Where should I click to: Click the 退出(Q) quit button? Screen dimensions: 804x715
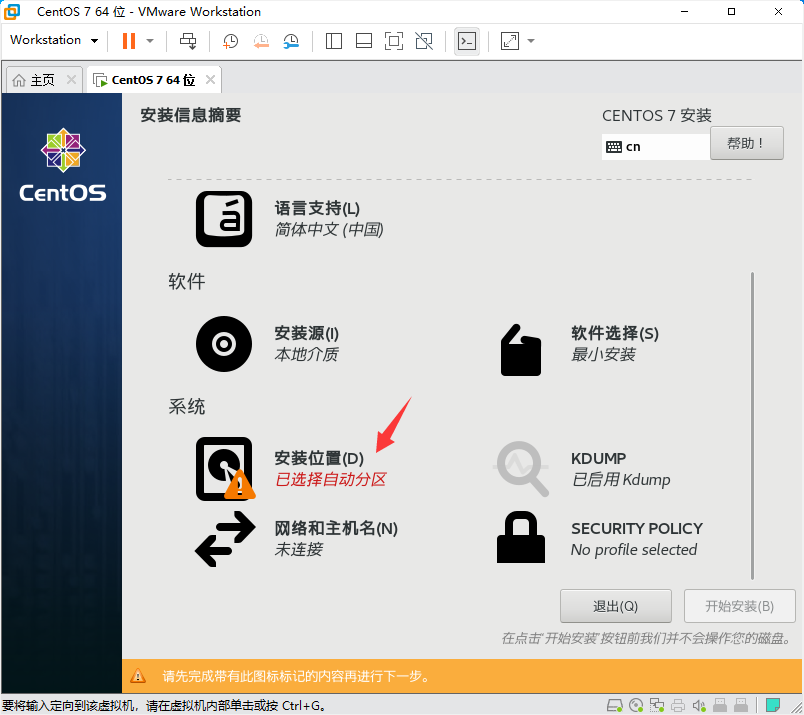click(615, 606)
